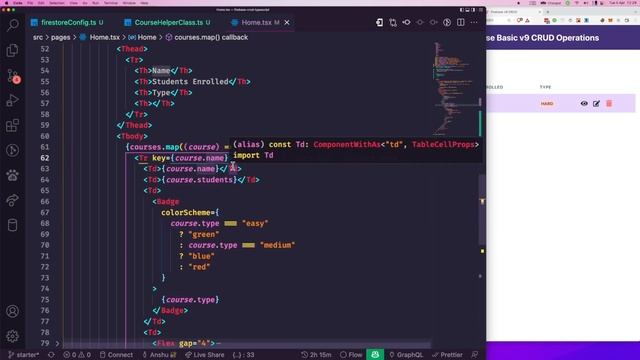
Task: Click GraphQL in status bar
Action: coord(407,355)
